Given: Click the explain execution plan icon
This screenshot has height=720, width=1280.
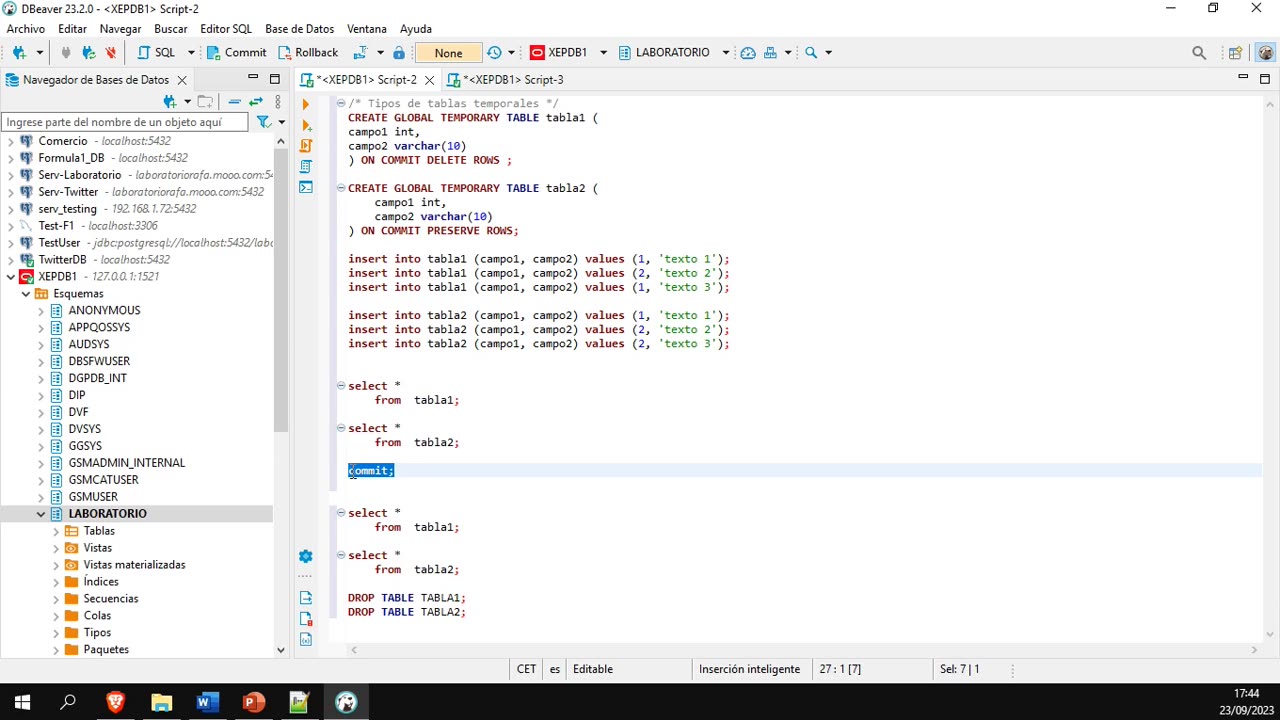Looking at the screenshot, I should tap(306, 166).
